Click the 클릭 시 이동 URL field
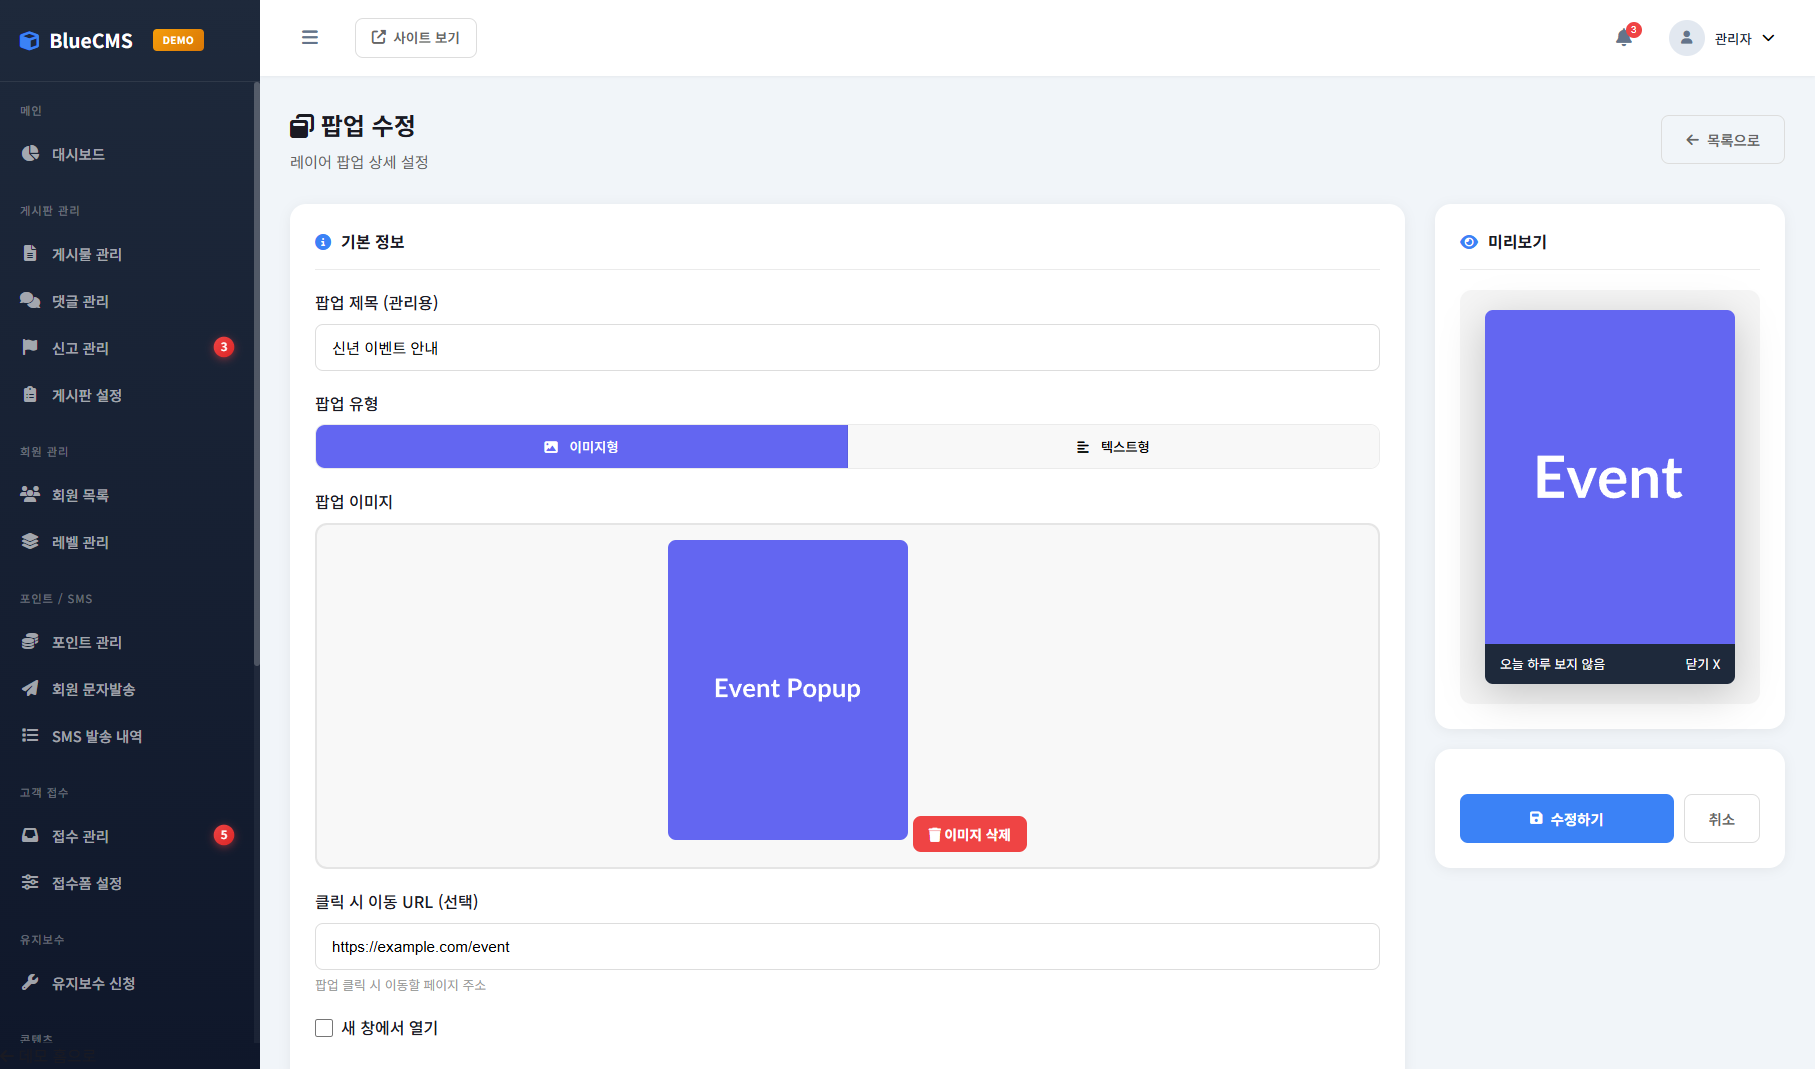The height and width of the screenshot is (1069, 1815). (846, 946)
